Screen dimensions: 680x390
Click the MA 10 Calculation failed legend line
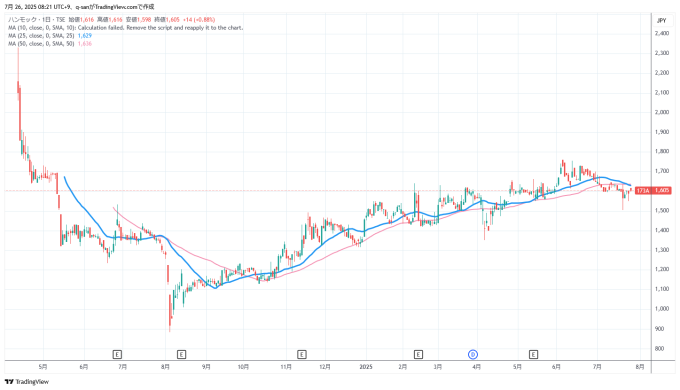click(x=125, y=28)
